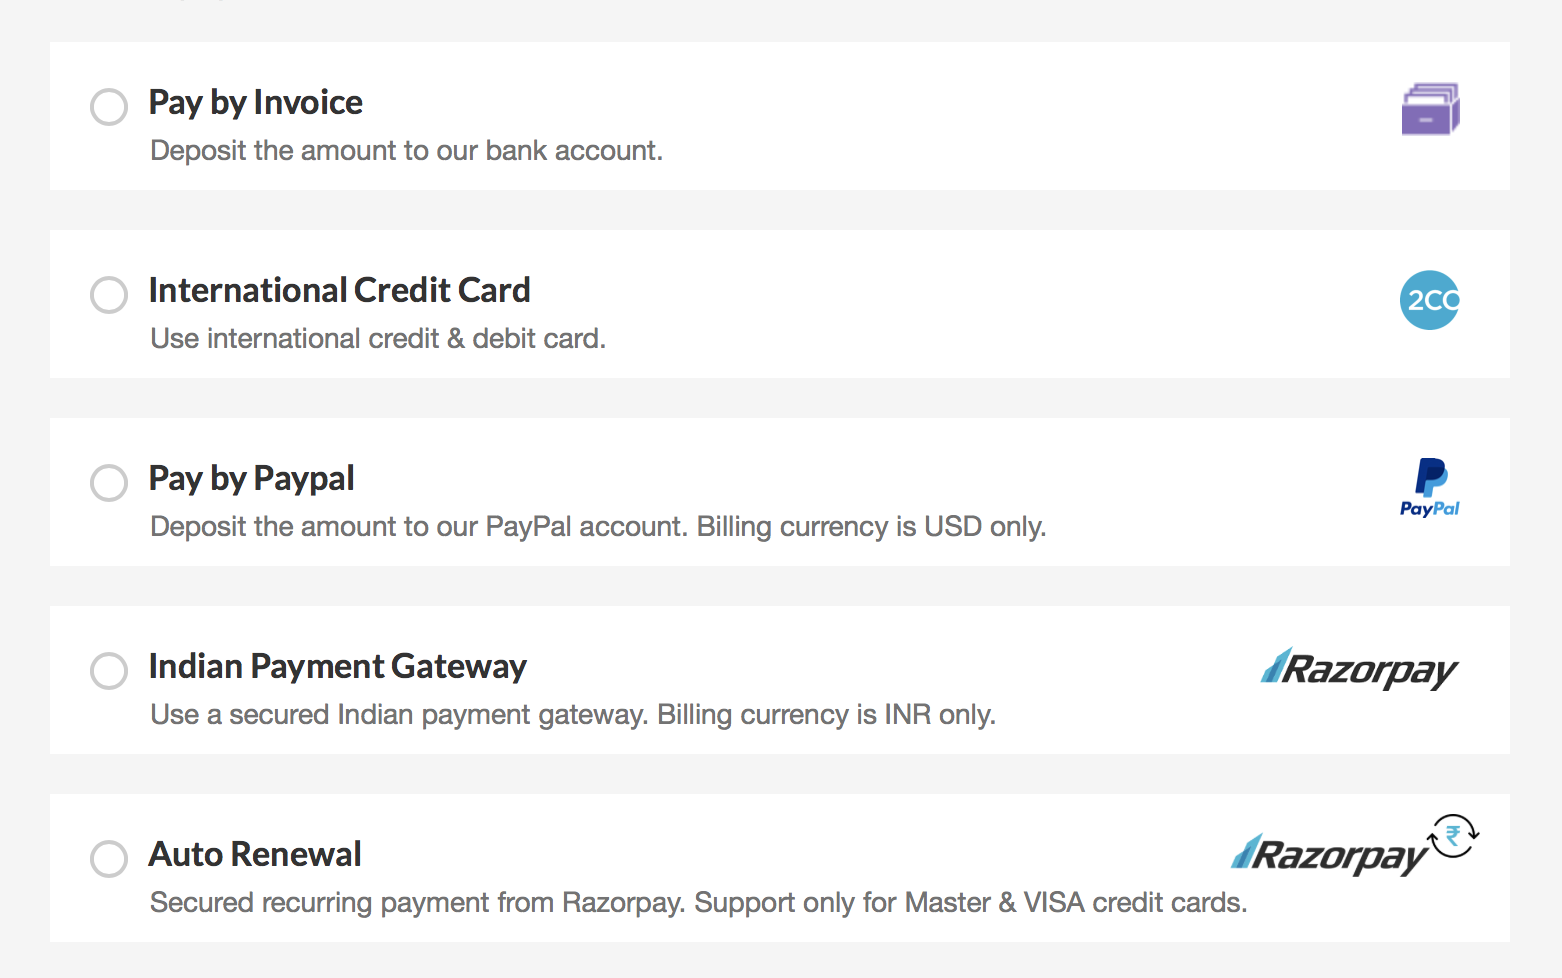Click 'Deposit the amount to our bank account' text
Screen dimensions: 1562x978
[407, 151]
